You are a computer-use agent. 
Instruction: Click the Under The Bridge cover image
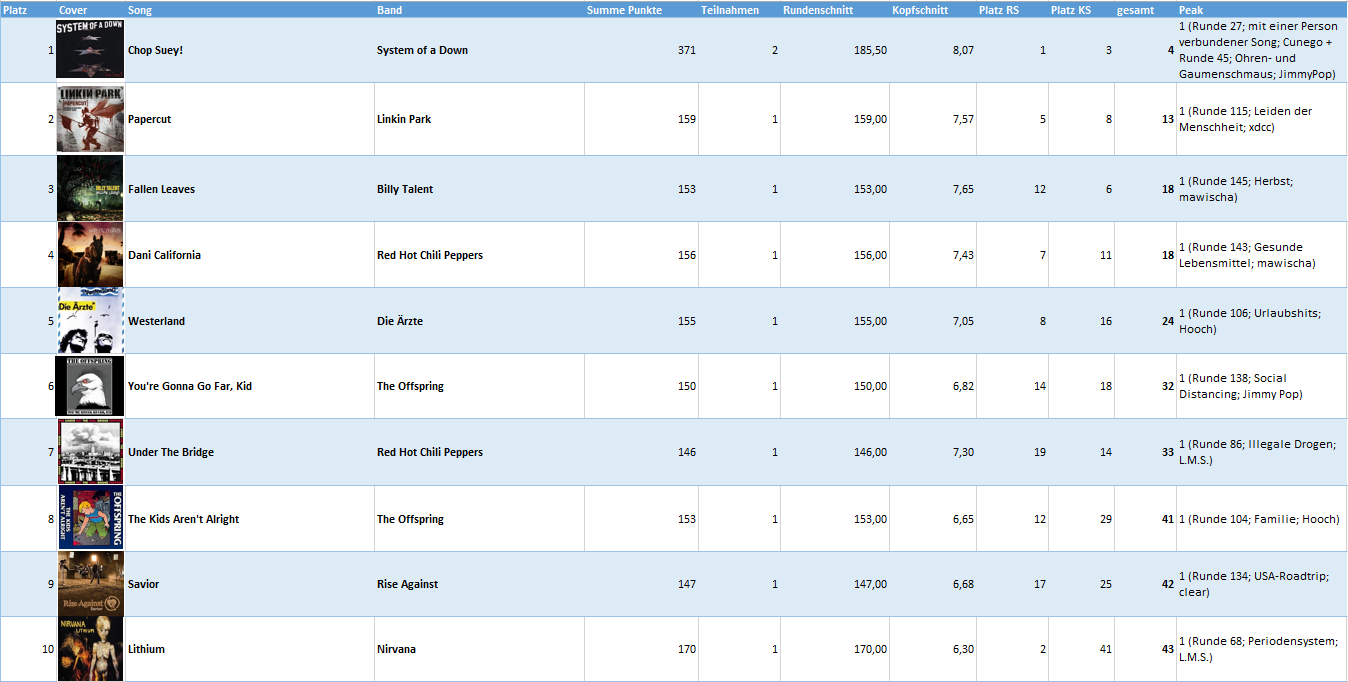[x=90, y=452]
